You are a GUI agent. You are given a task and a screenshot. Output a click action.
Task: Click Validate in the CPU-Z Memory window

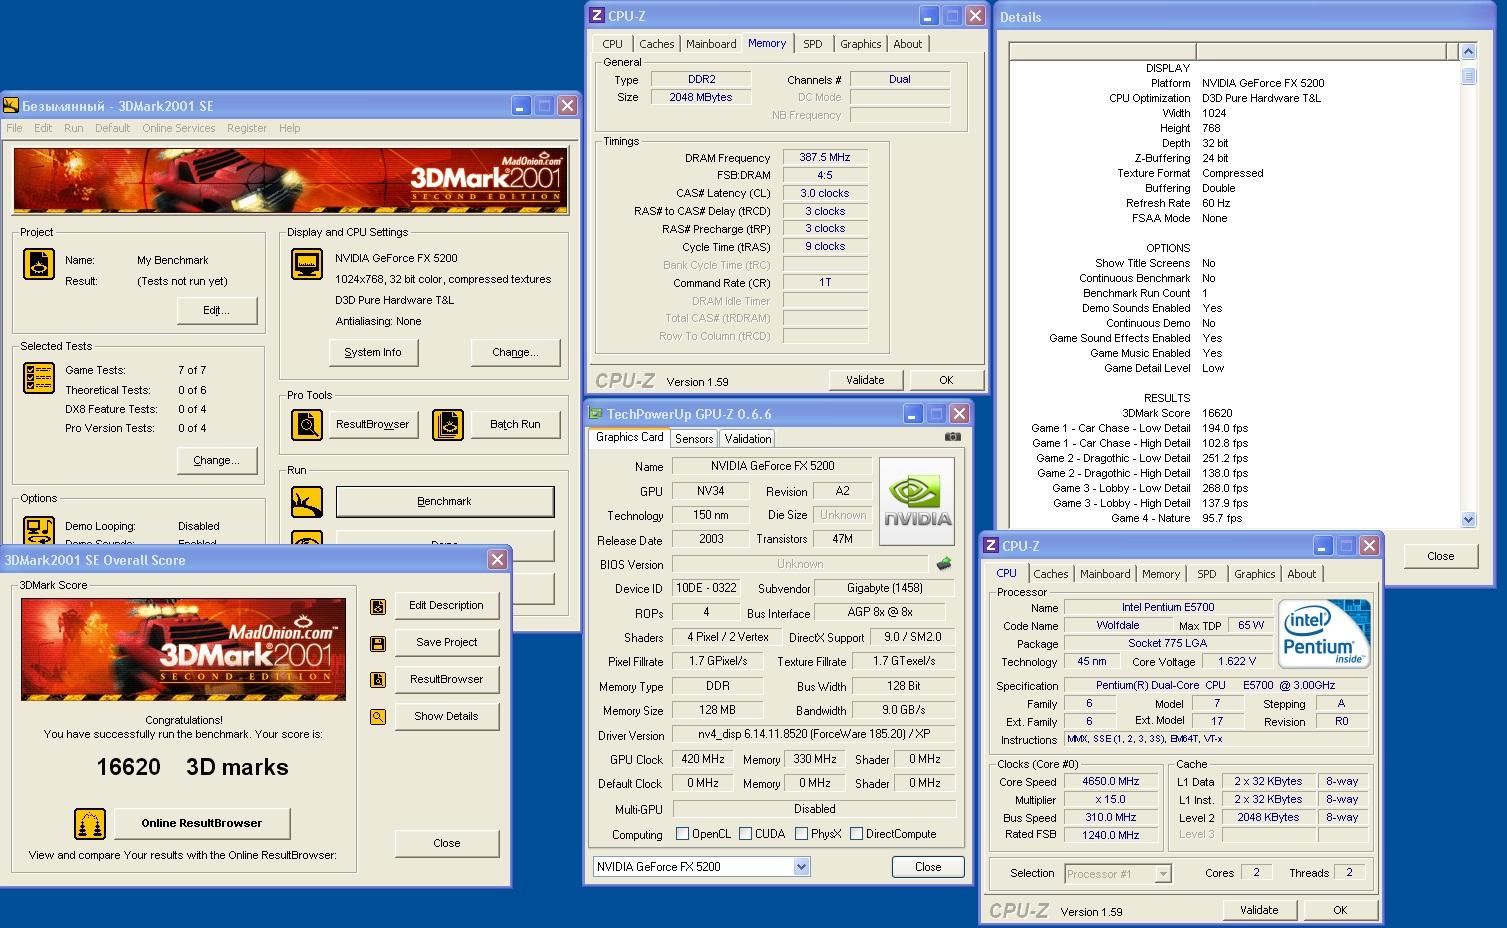point(865,380)
